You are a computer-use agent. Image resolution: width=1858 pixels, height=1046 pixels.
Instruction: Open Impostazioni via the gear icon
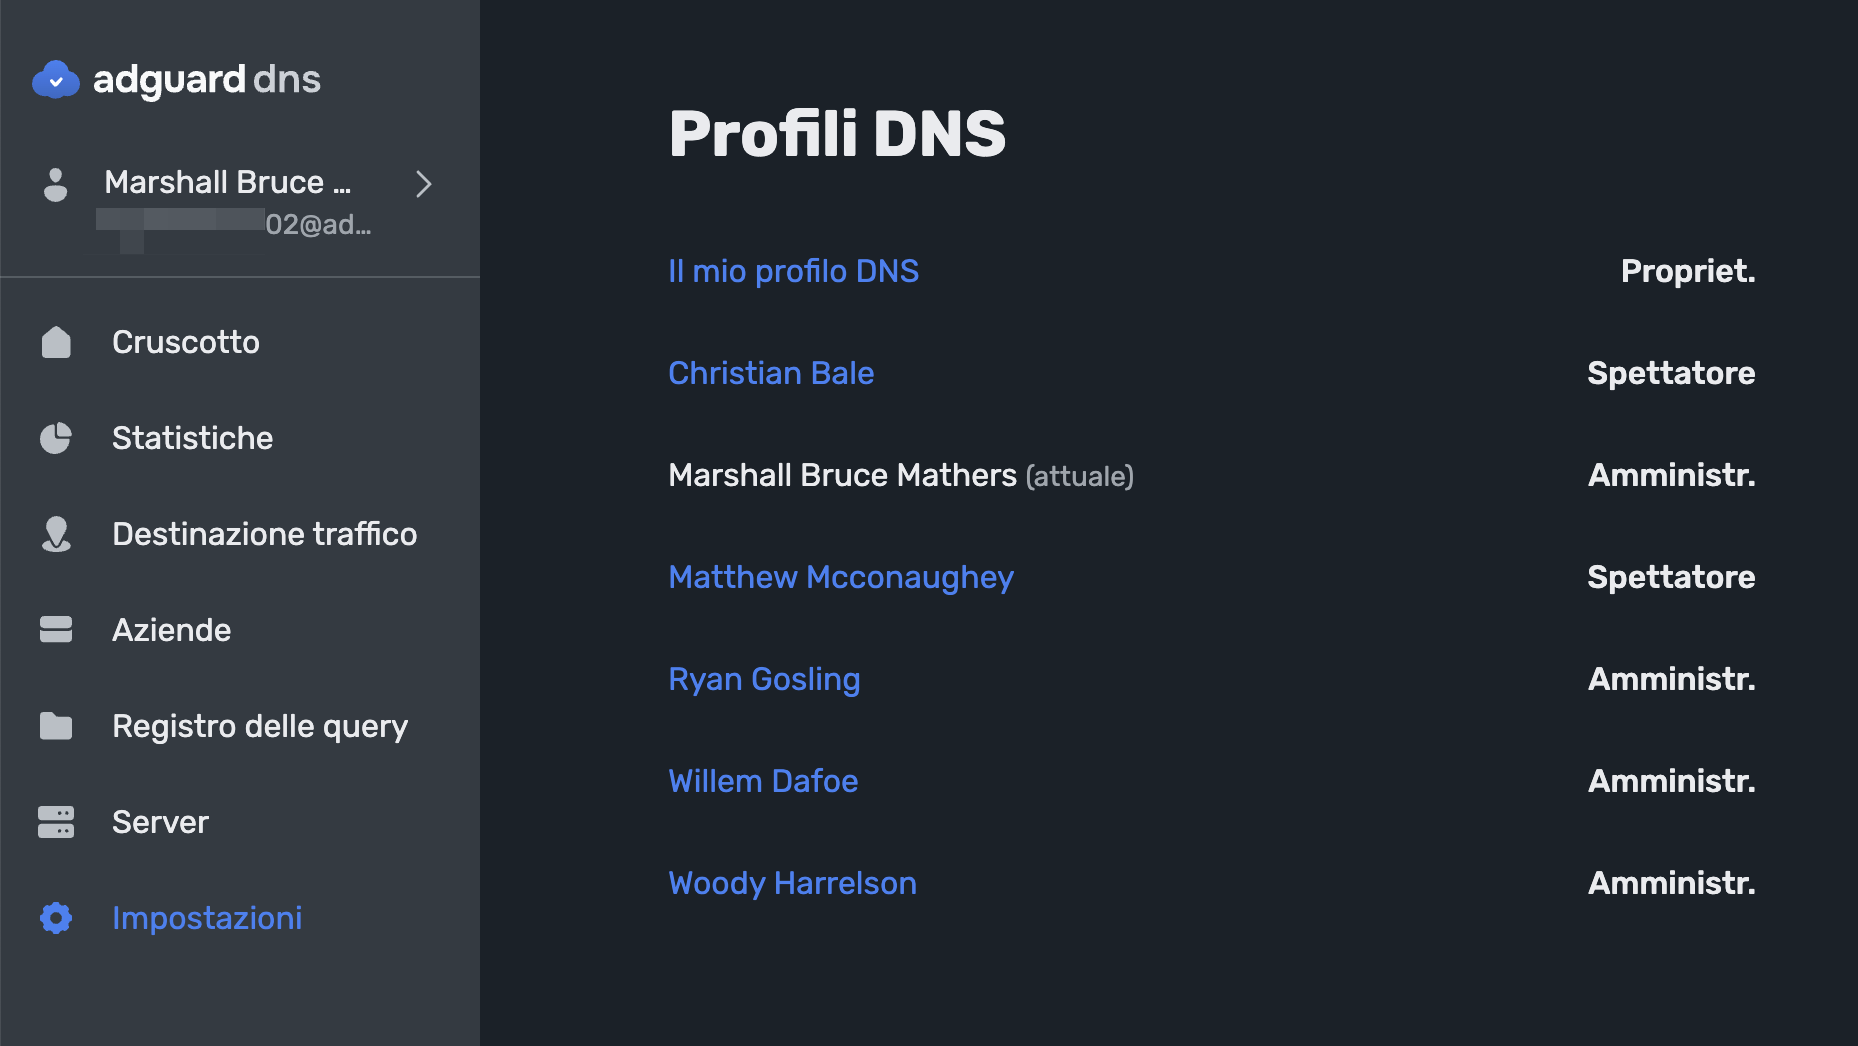pos(56,918)
